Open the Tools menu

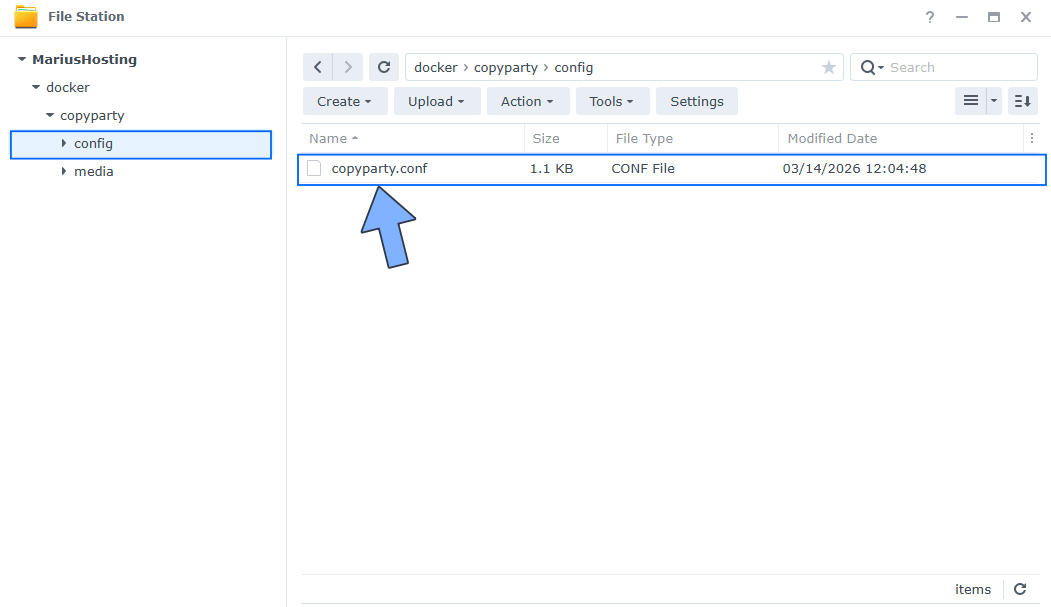point(612,100)
